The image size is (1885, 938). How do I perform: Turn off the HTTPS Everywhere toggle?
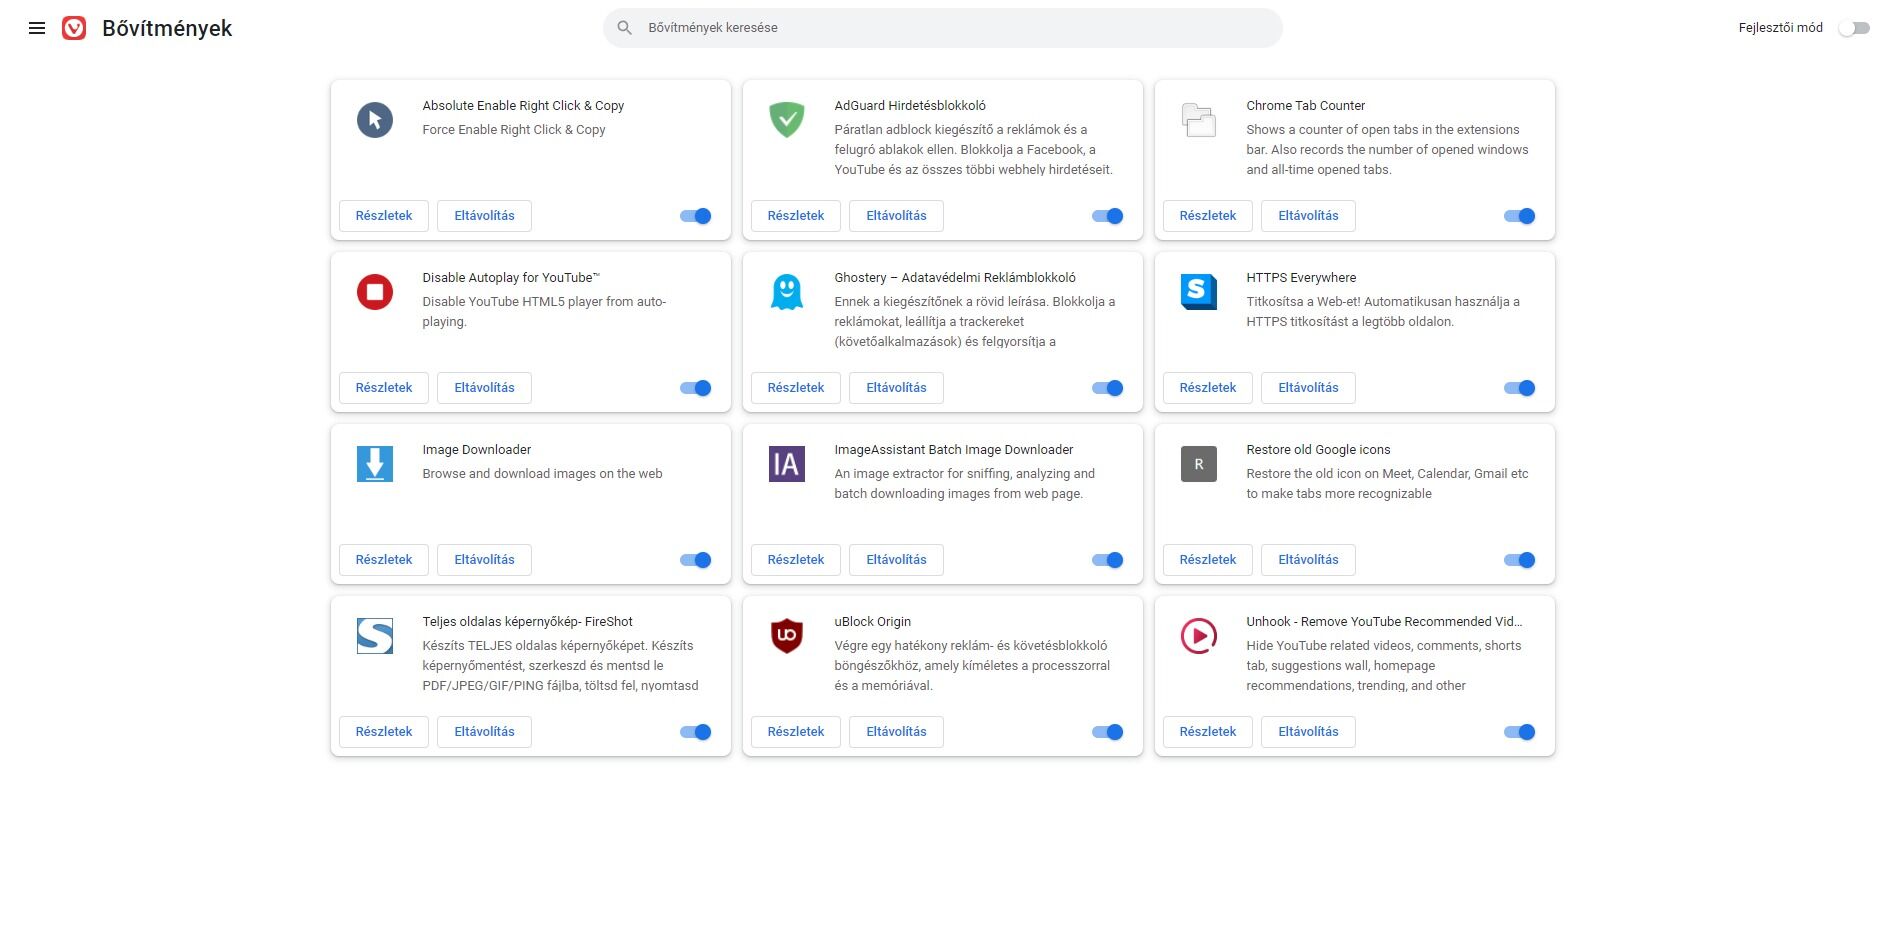(x=1520, y=388)
